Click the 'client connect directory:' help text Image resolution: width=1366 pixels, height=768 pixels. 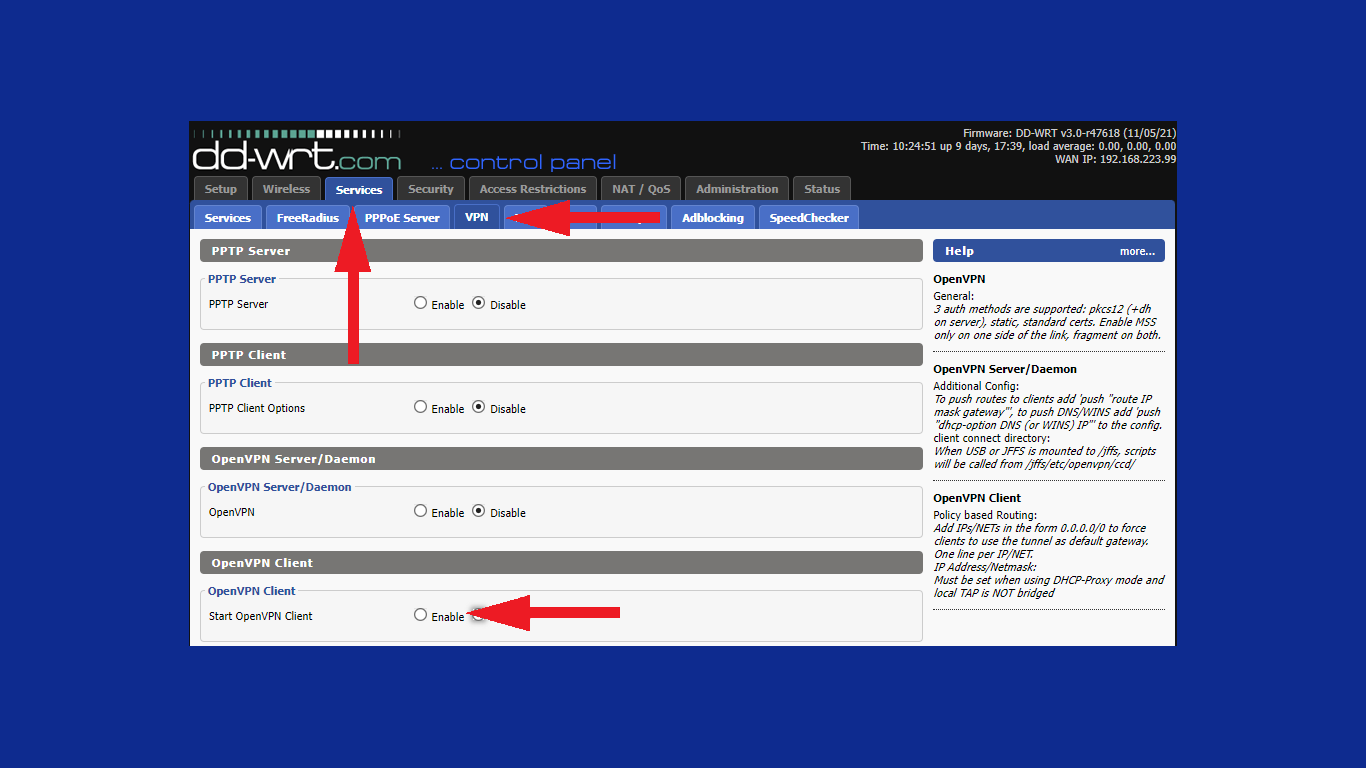991,438
